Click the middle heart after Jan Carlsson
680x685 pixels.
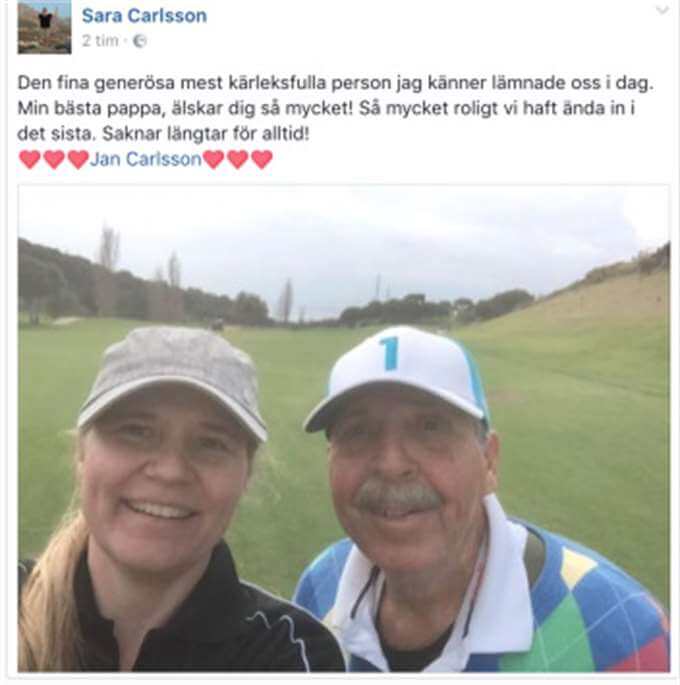(x=238, y=159)
